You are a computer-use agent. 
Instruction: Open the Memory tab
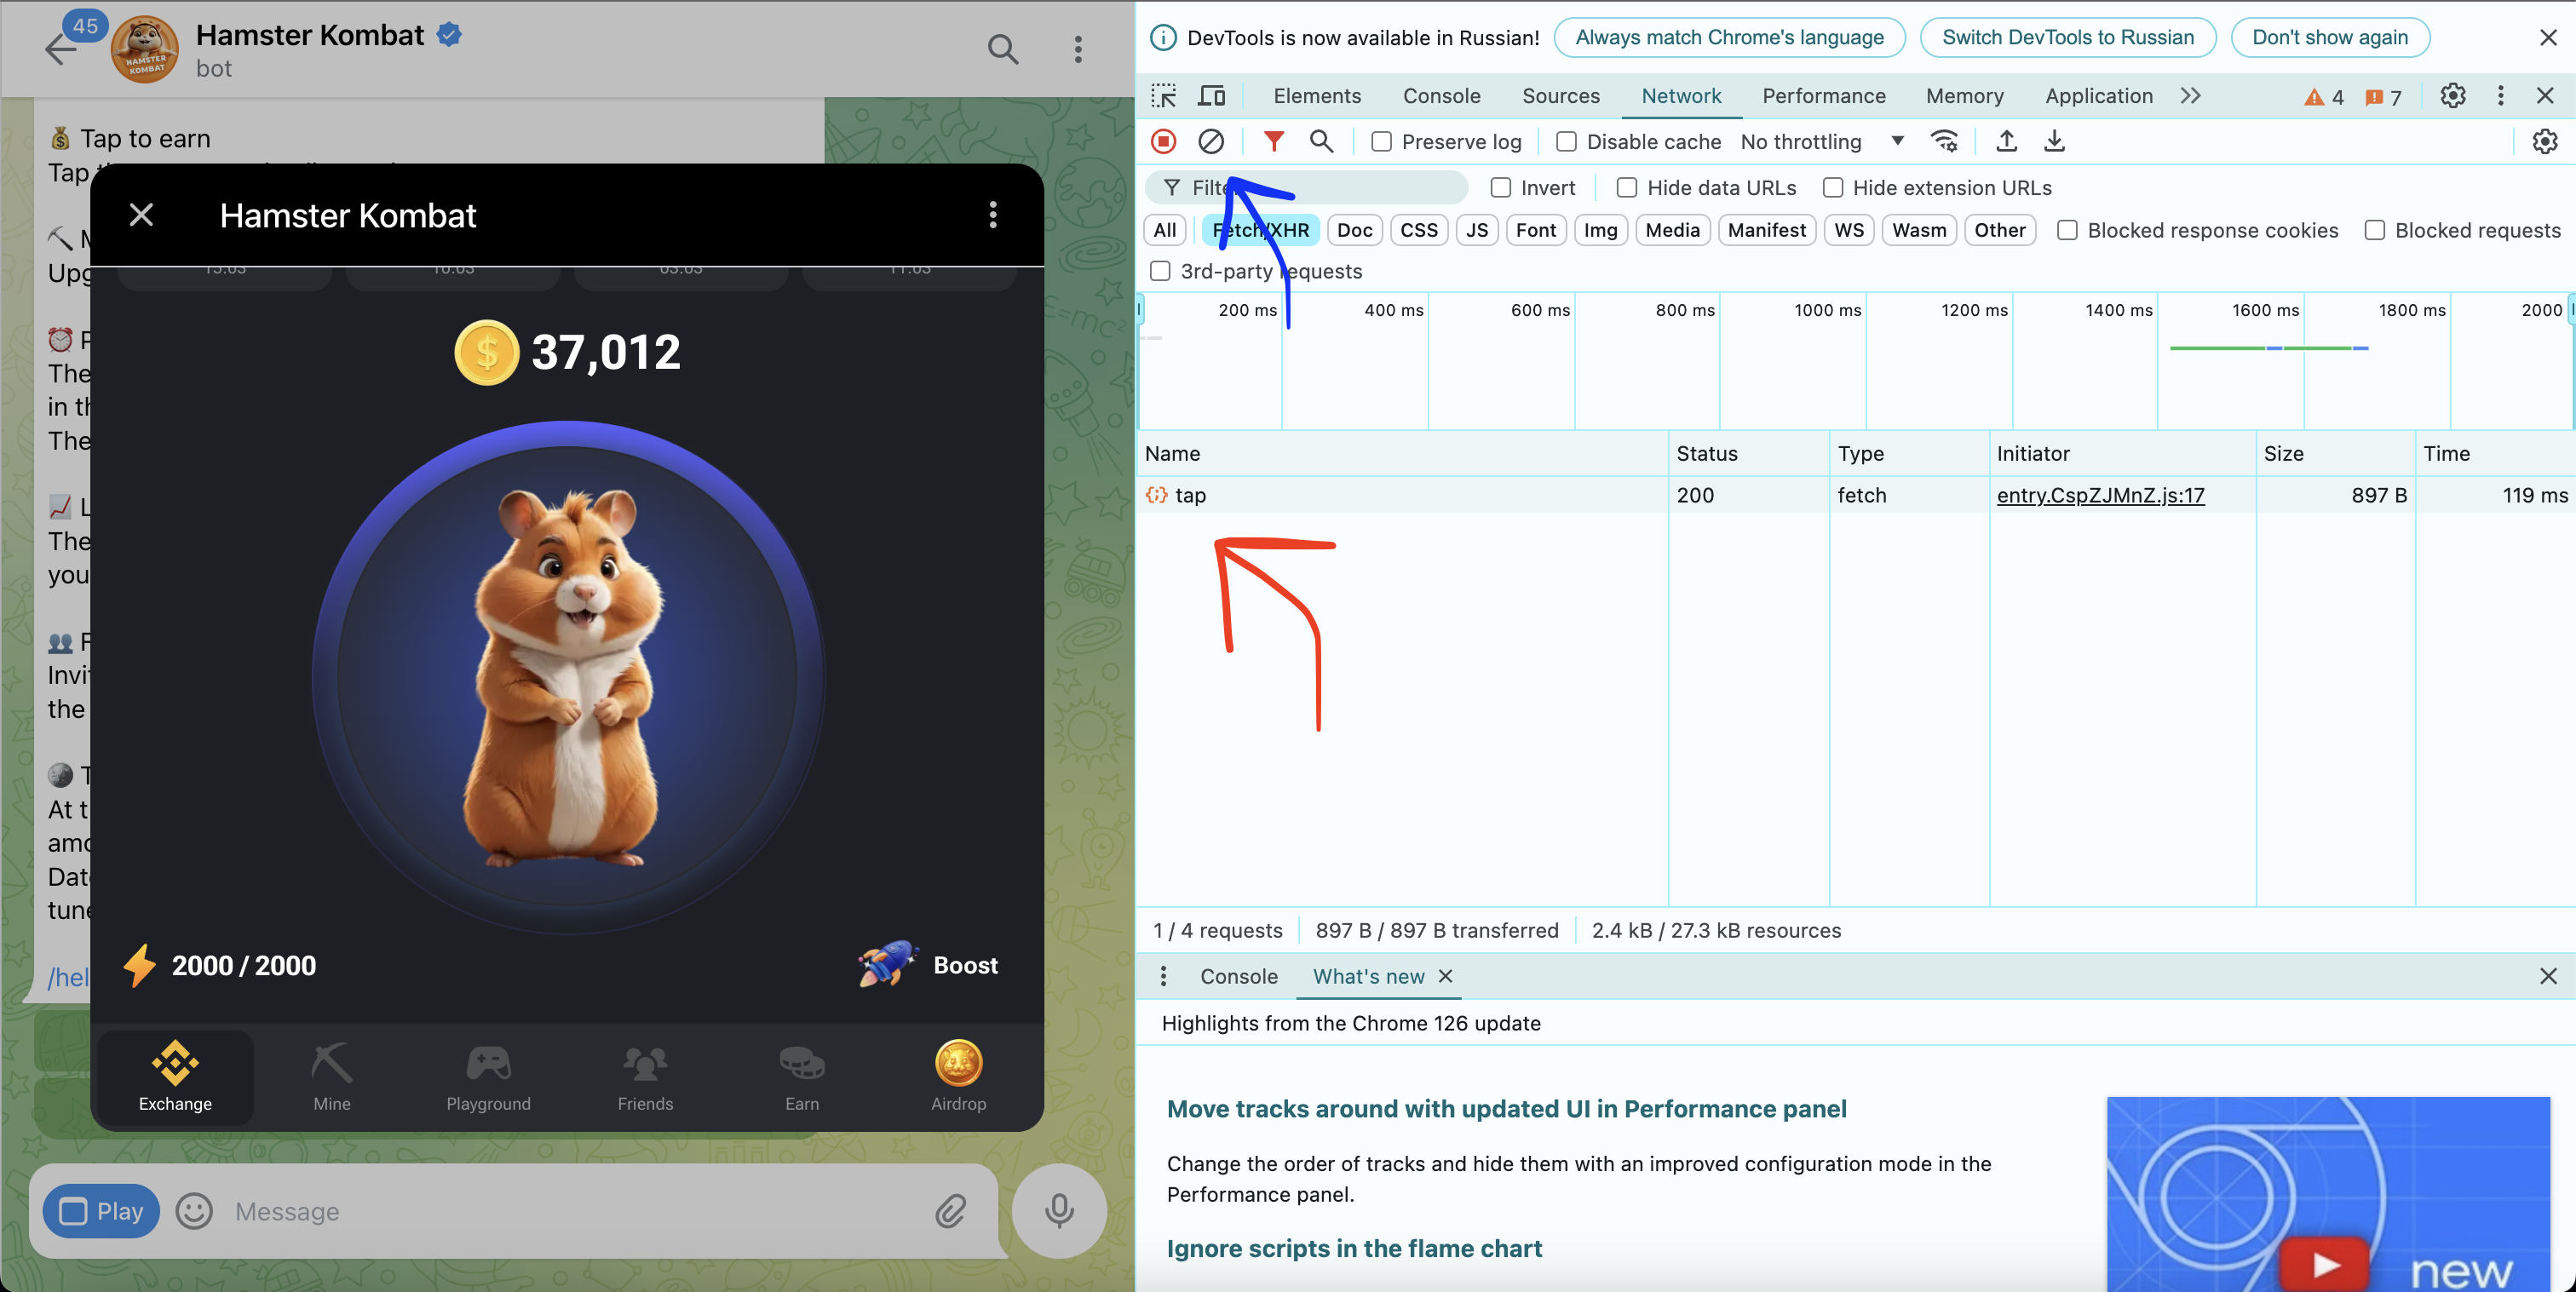pyautogui.click(x=1964, y=96)
